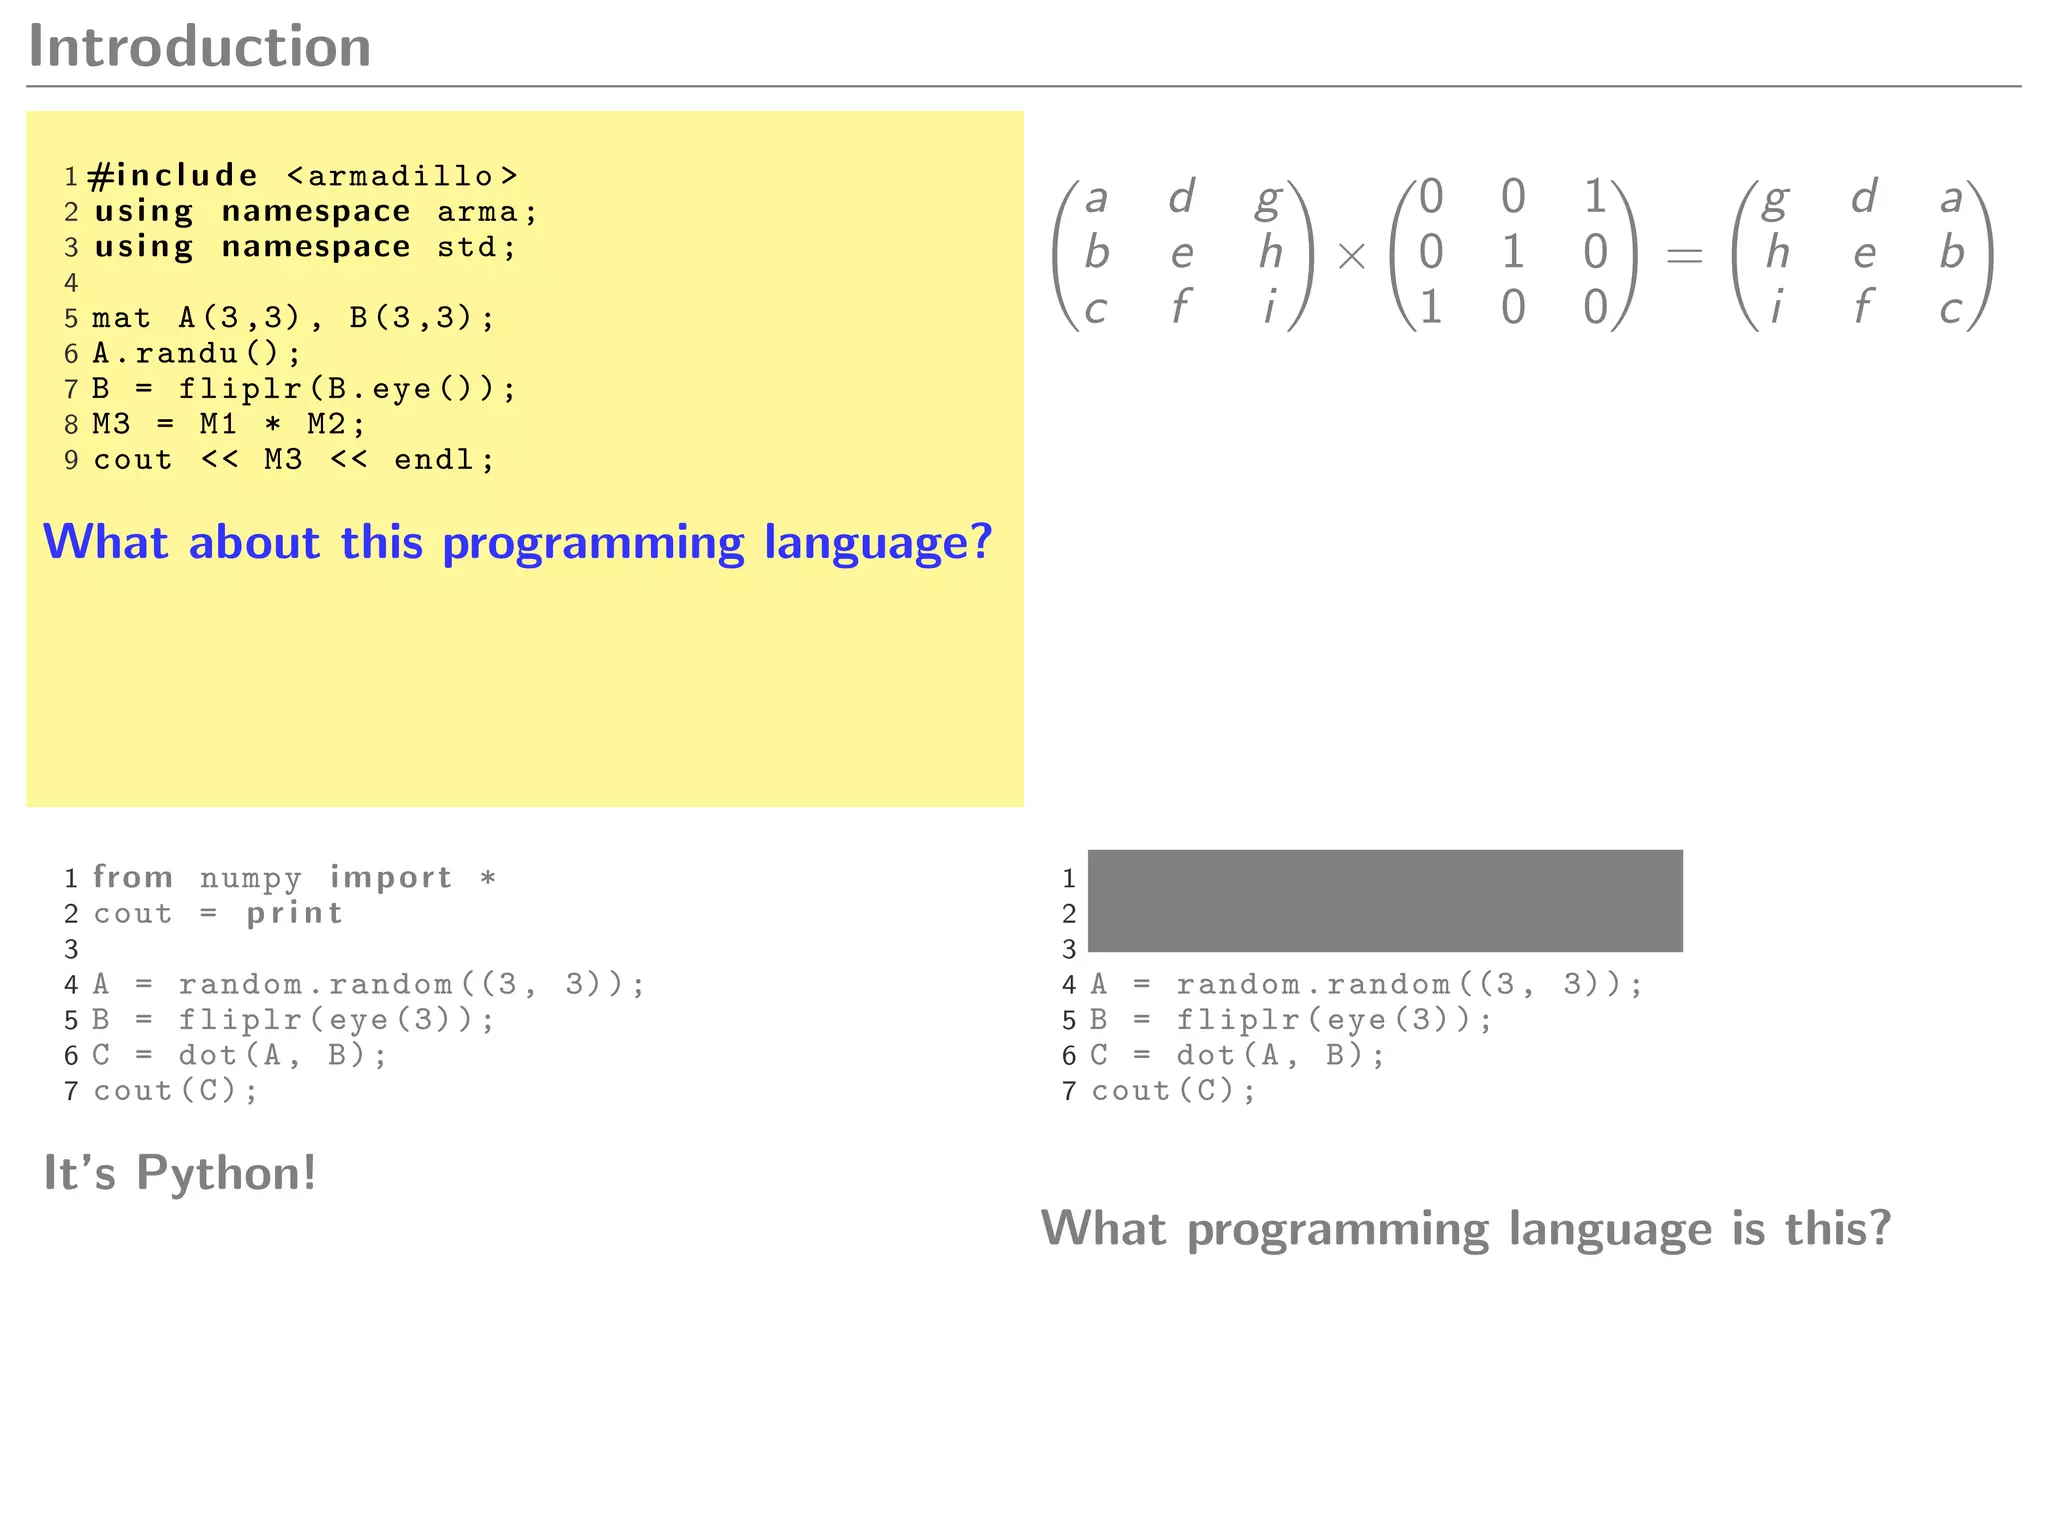Click 'C = dot(A, B);' in right listing
This screenshot has height=1536, width=2048.
(x=1238, y=1056)
